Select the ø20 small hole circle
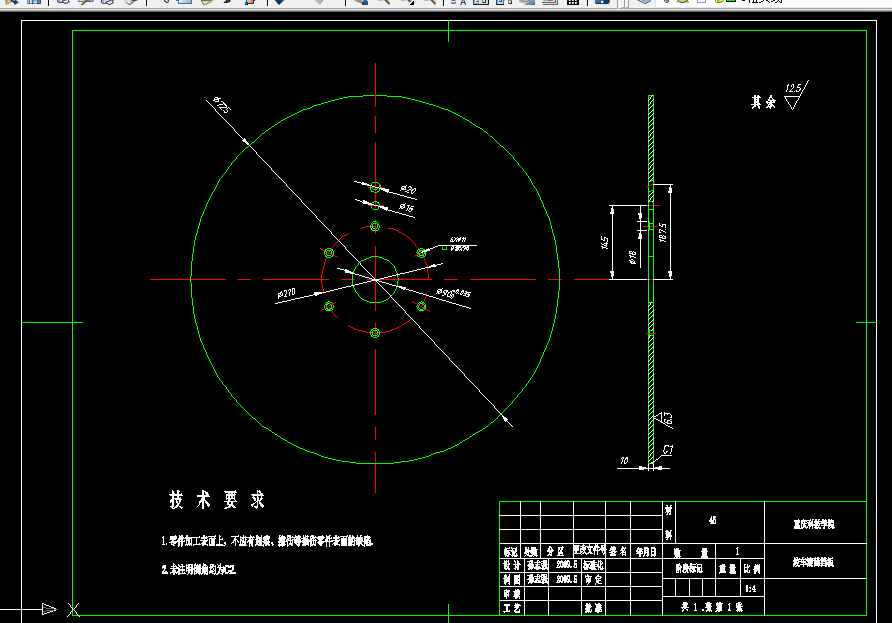 tap(375, 187)
